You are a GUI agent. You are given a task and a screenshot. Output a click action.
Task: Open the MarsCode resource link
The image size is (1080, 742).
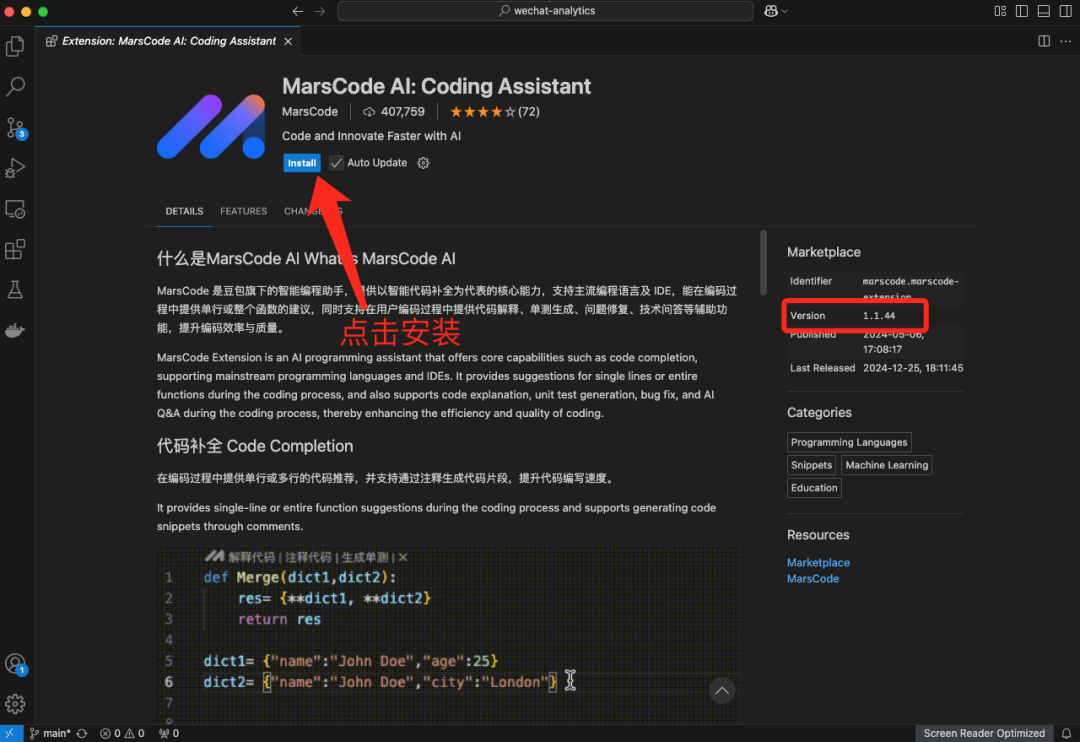pyautogui.click(x=813, y=579)
